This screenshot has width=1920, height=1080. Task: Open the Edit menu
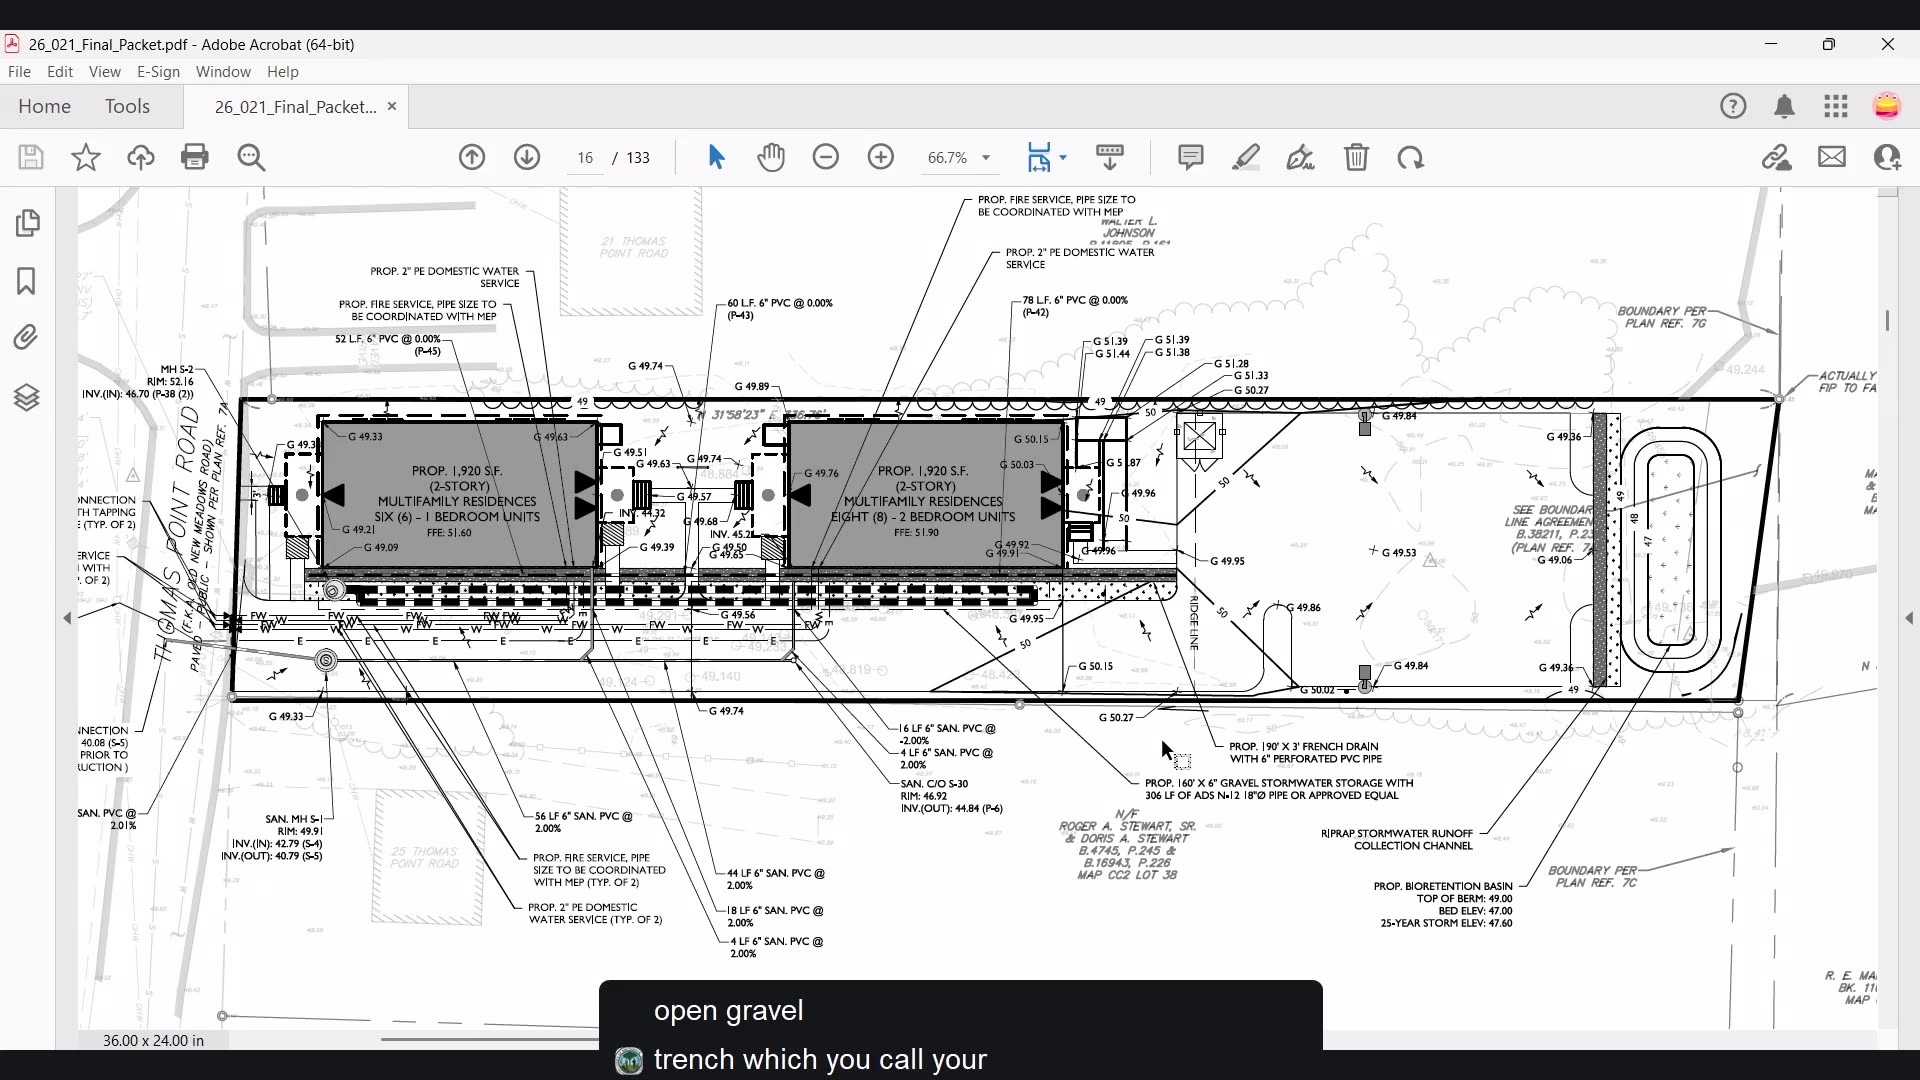[60, 72]
